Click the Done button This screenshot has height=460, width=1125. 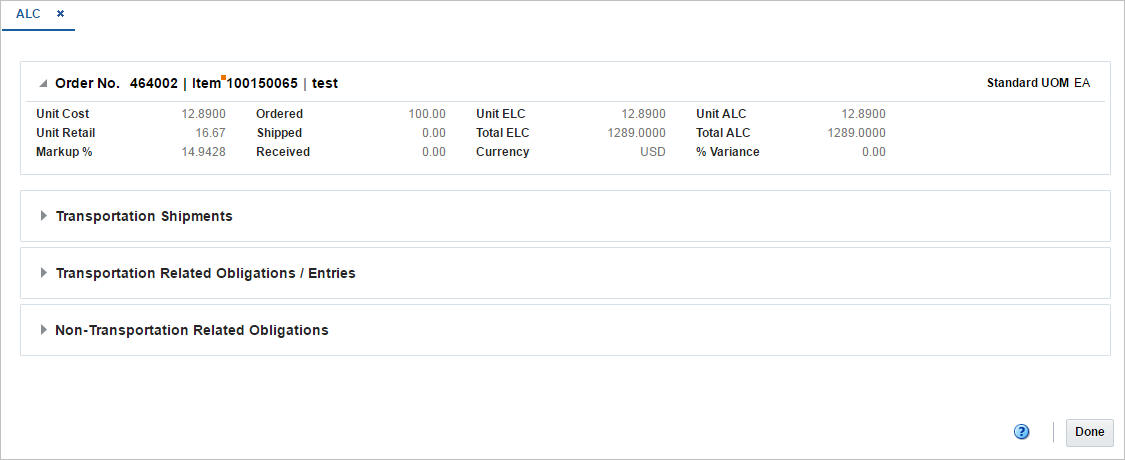[x=1089, y=432]
